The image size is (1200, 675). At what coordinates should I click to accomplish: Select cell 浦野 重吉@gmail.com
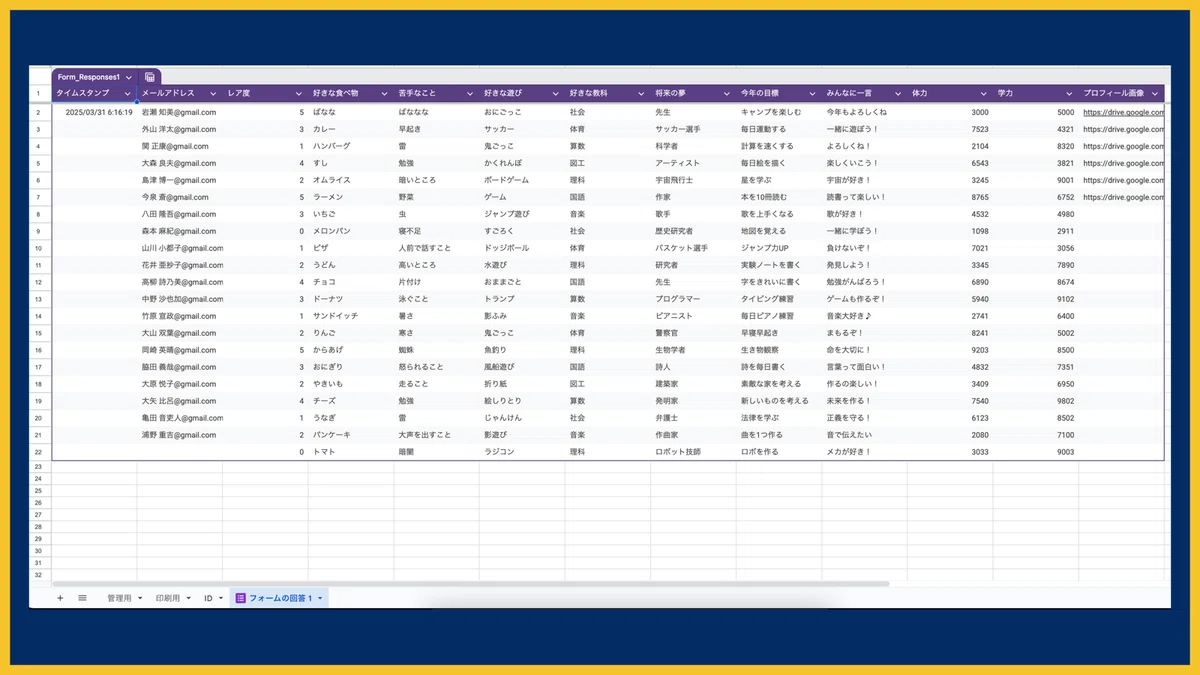[179, 435]
